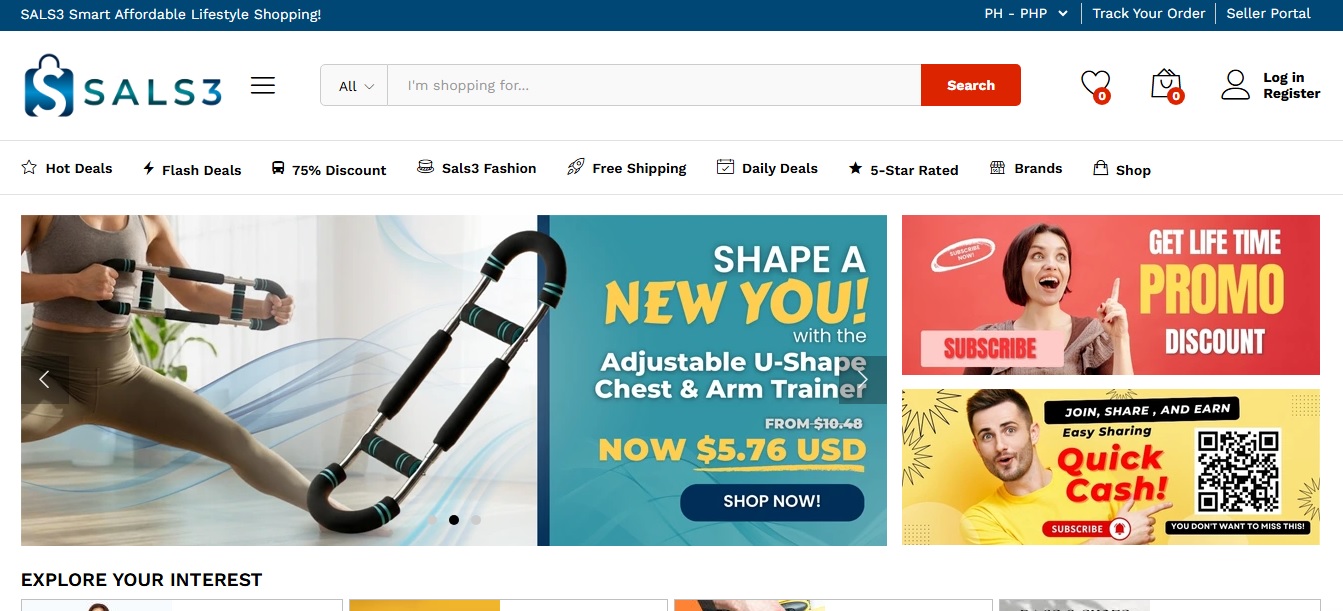1343x611 pixels.
Task: Open Flash Deals lightning link
Action: pos(192,169)
